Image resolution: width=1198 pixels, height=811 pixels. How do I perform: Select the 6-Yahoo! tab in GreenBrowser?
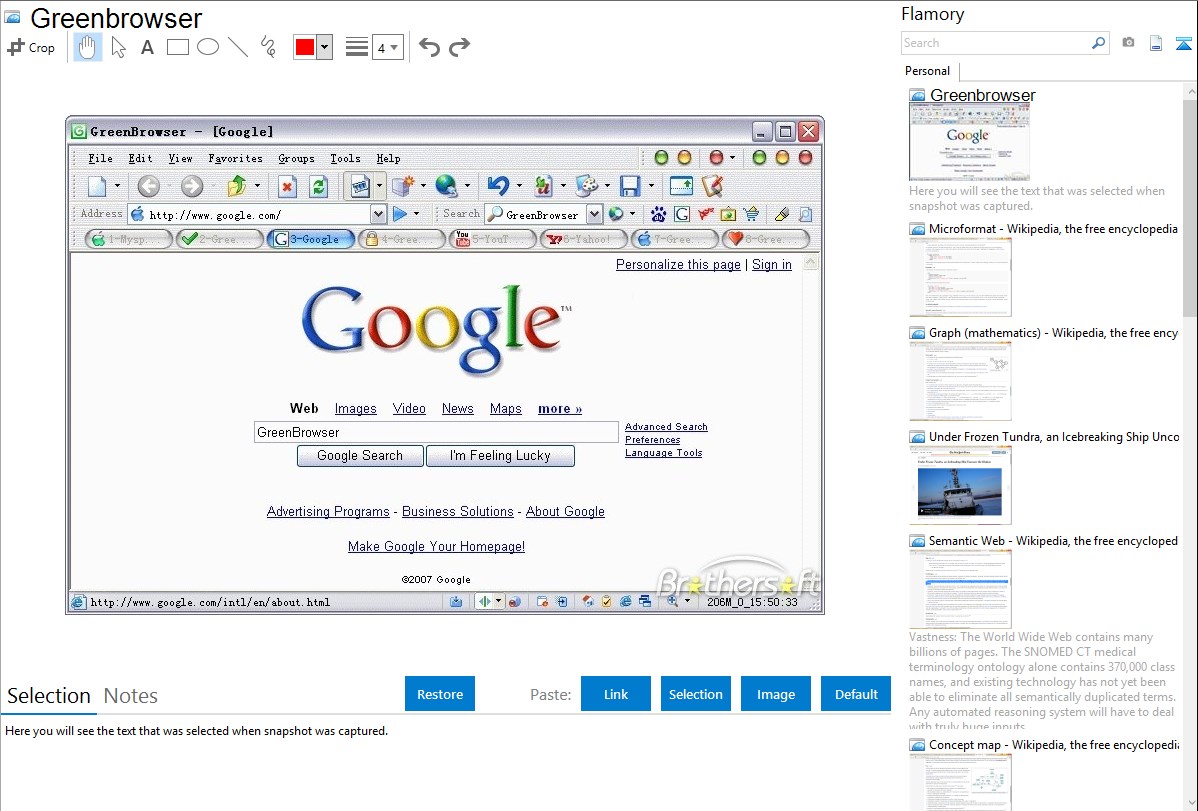click(584, 239)
